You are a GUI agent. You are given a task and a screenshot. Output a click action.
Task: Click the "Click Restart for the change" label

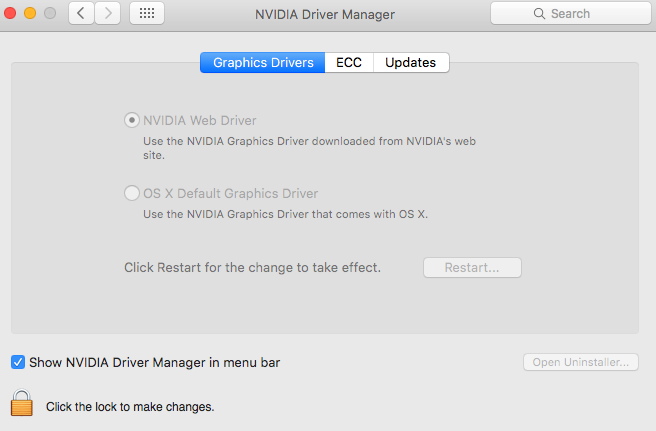click(252, 268)
